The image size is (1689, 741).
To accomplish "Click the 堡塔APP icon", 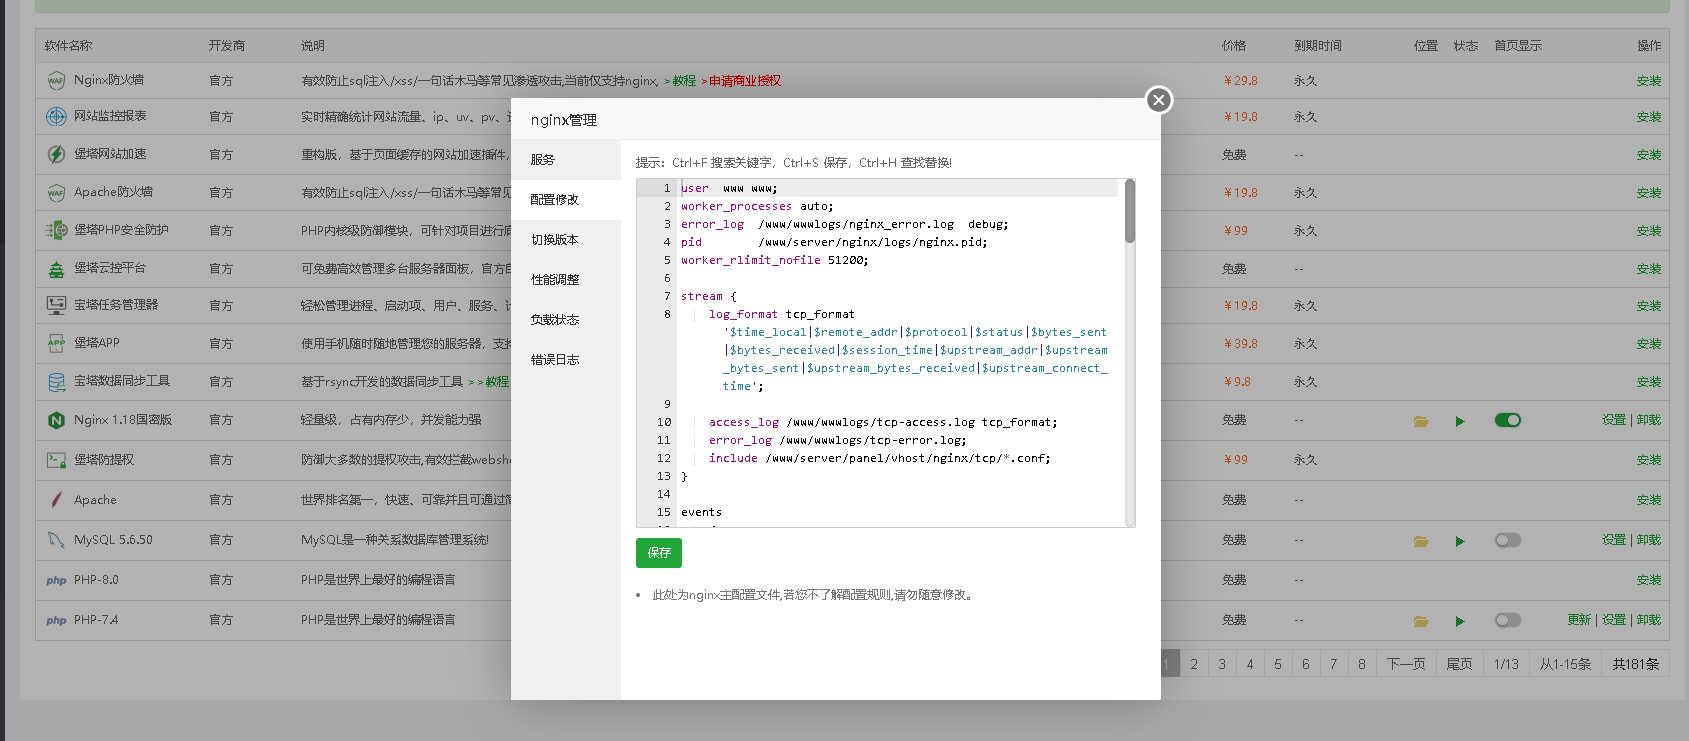I will click(x=56, y=343).
